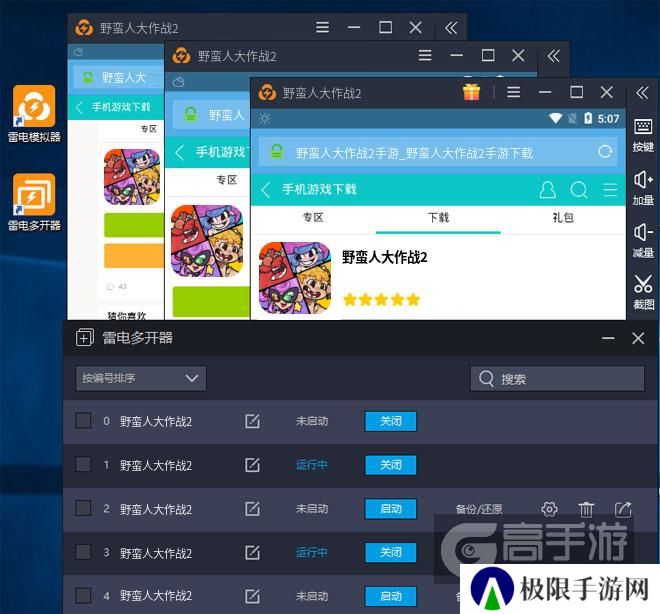Click 备份/还原 for instance 2
The image size is (660, 614).
[479, 509]
